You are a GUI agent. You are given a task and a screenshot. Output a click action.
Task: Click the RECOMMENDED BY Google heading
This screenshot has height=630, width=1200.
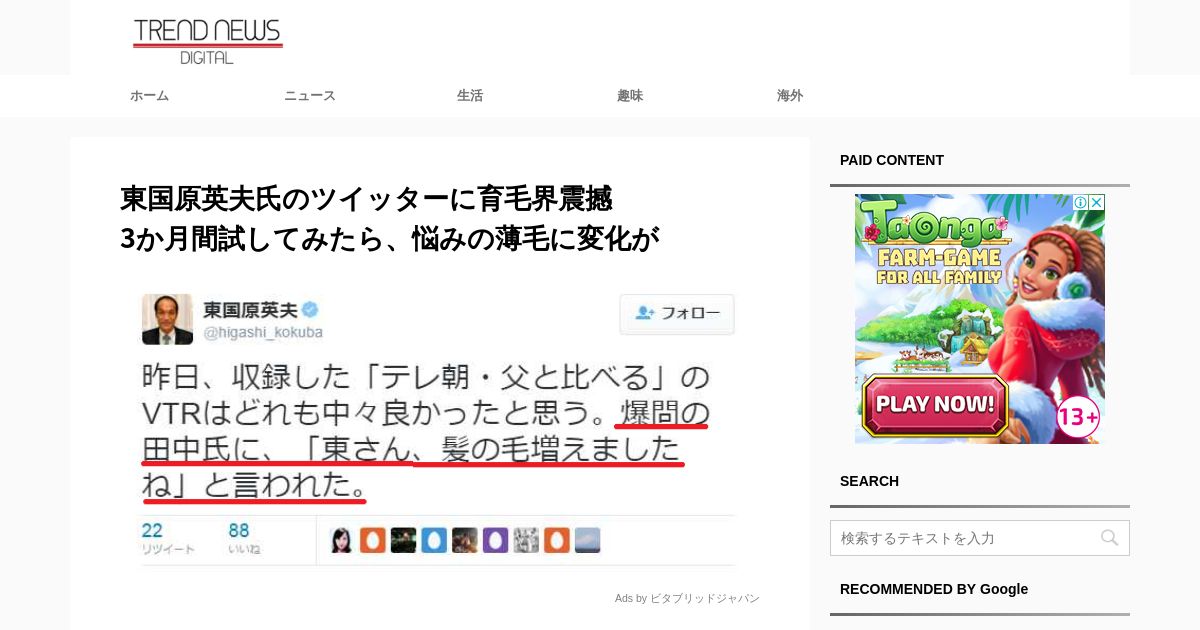click(934, 589)
